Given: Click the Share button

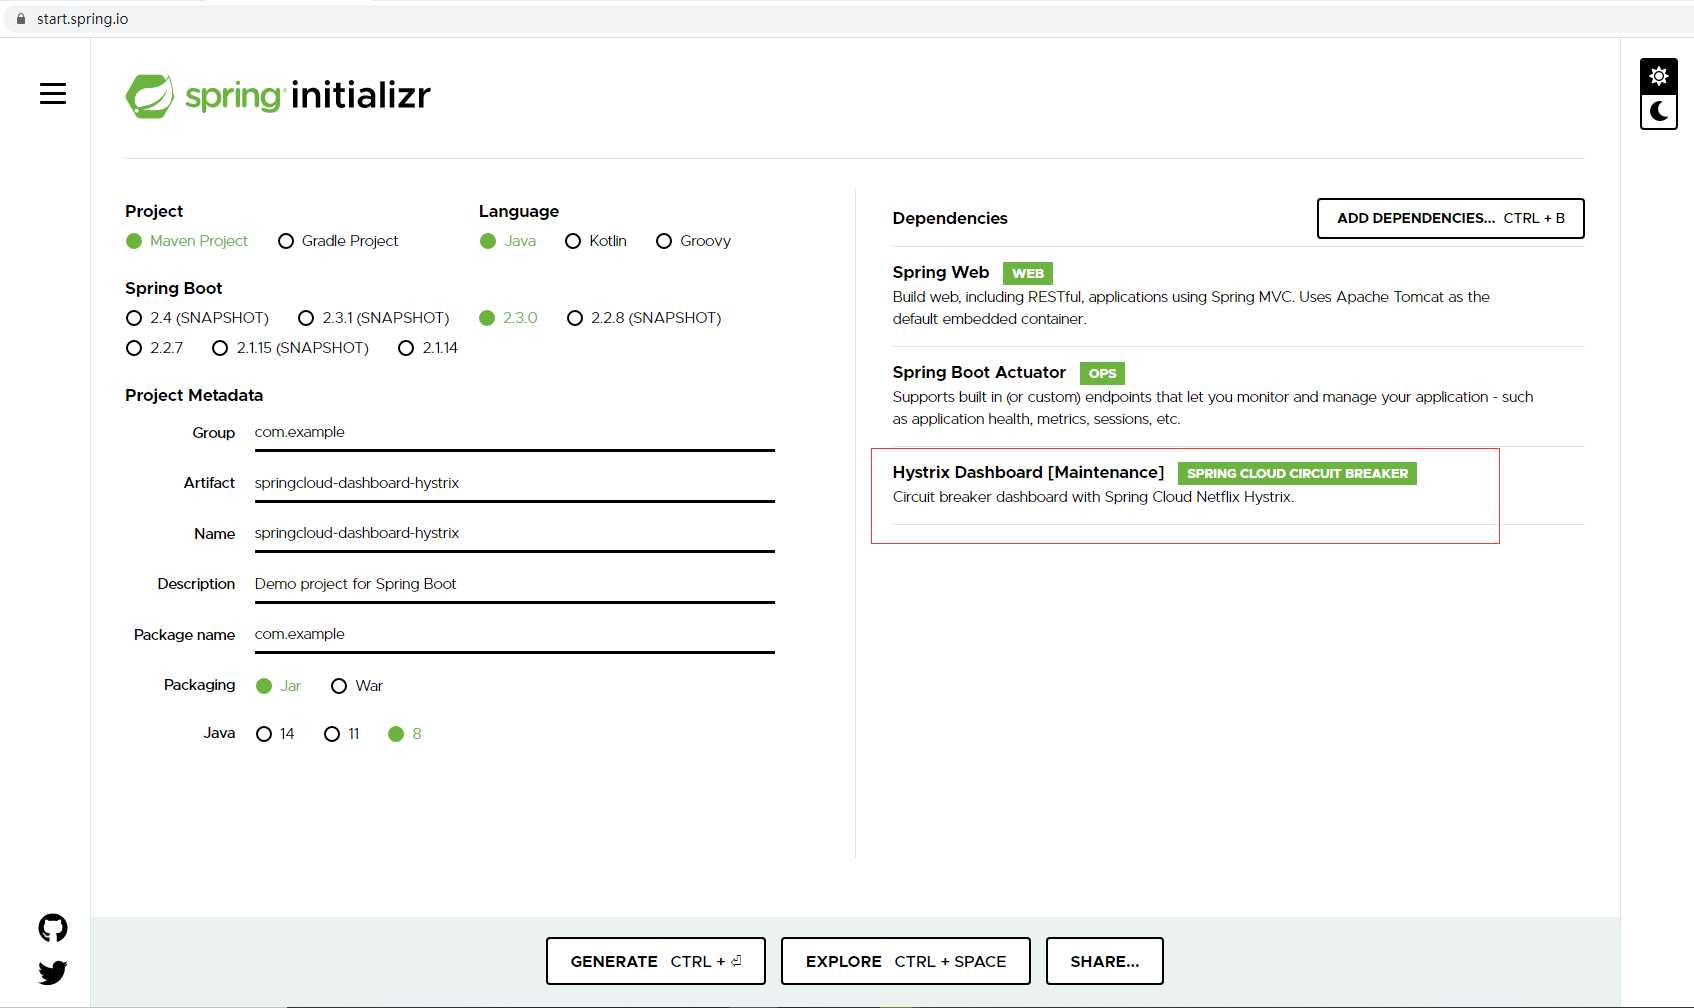Looking at the screenshot, I should (1105, 961).
